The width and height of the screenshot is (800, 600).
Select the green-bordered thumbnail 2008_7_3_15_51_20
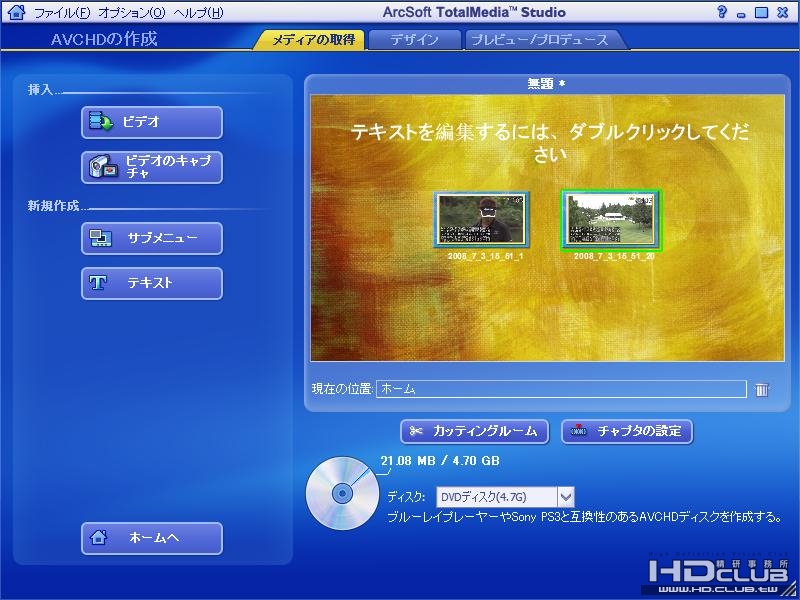[x=611, y=220]
